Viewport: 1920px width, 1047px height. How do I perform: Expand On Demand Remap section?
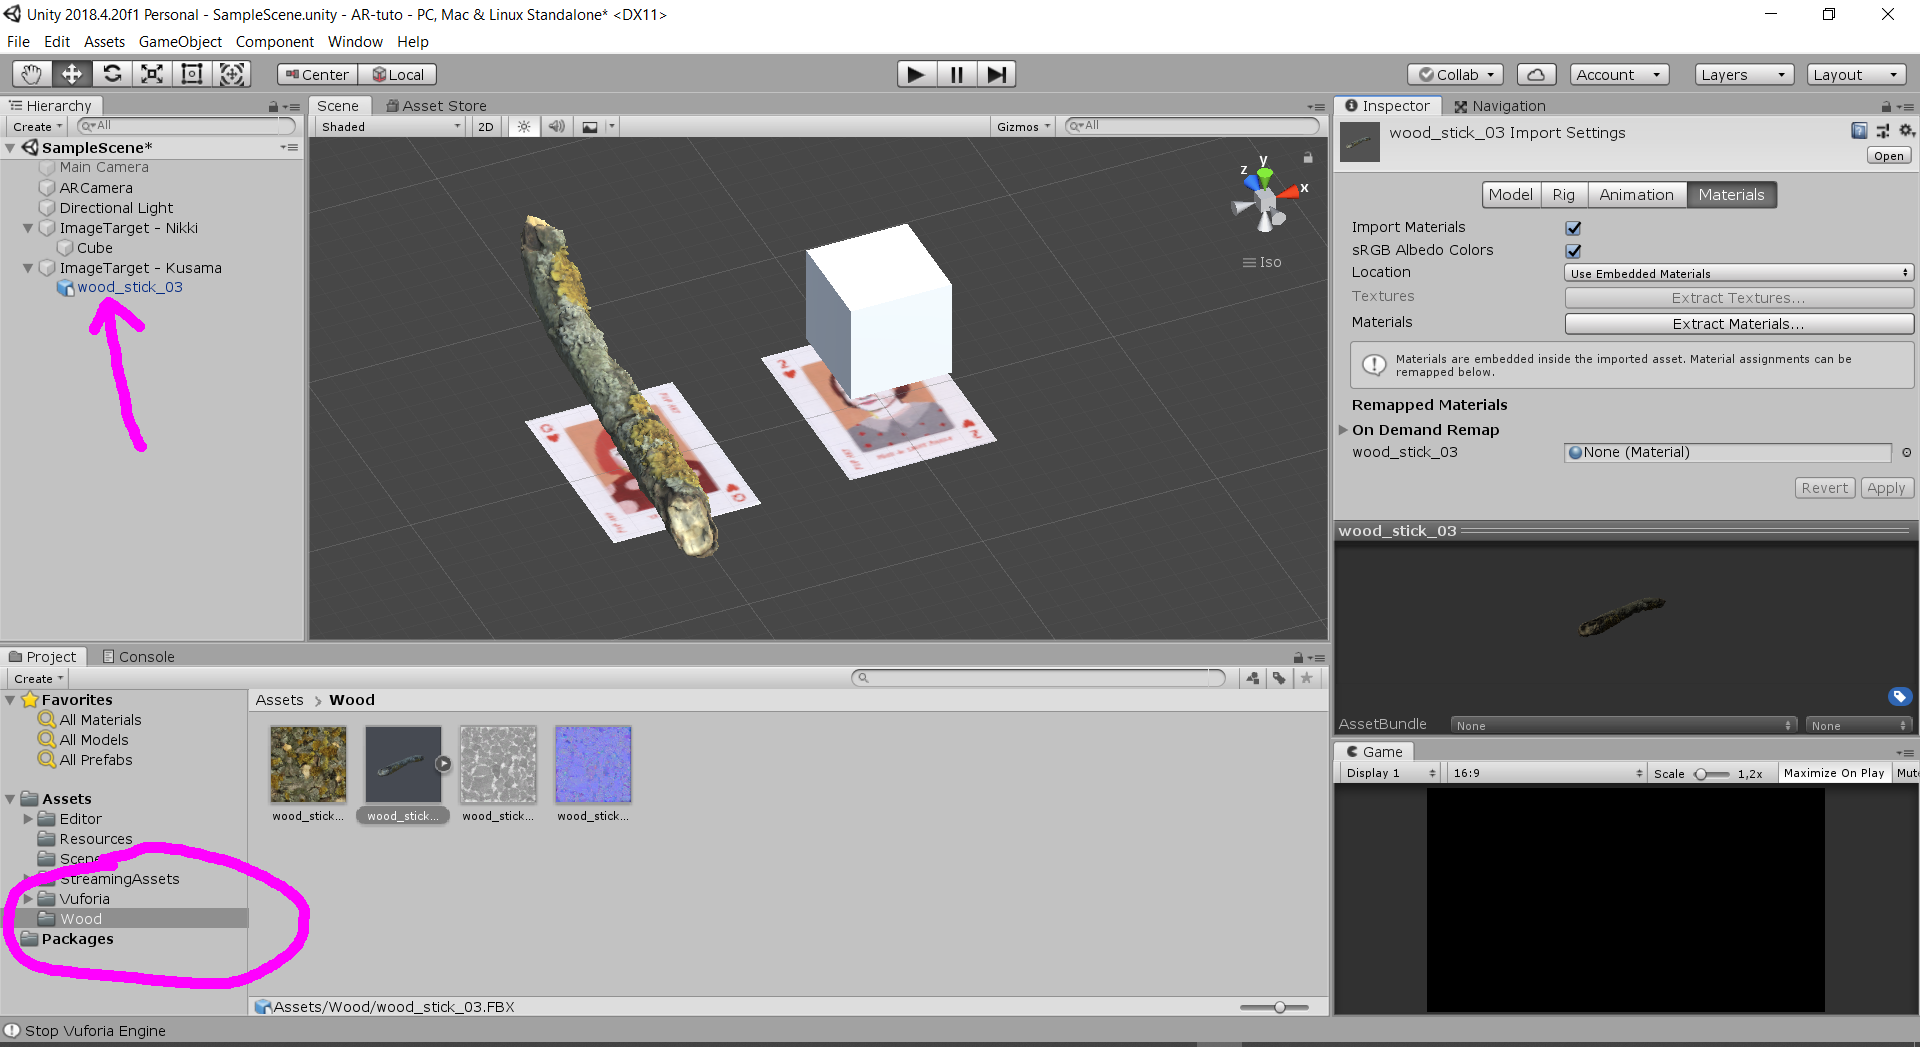pos(1343,430)
